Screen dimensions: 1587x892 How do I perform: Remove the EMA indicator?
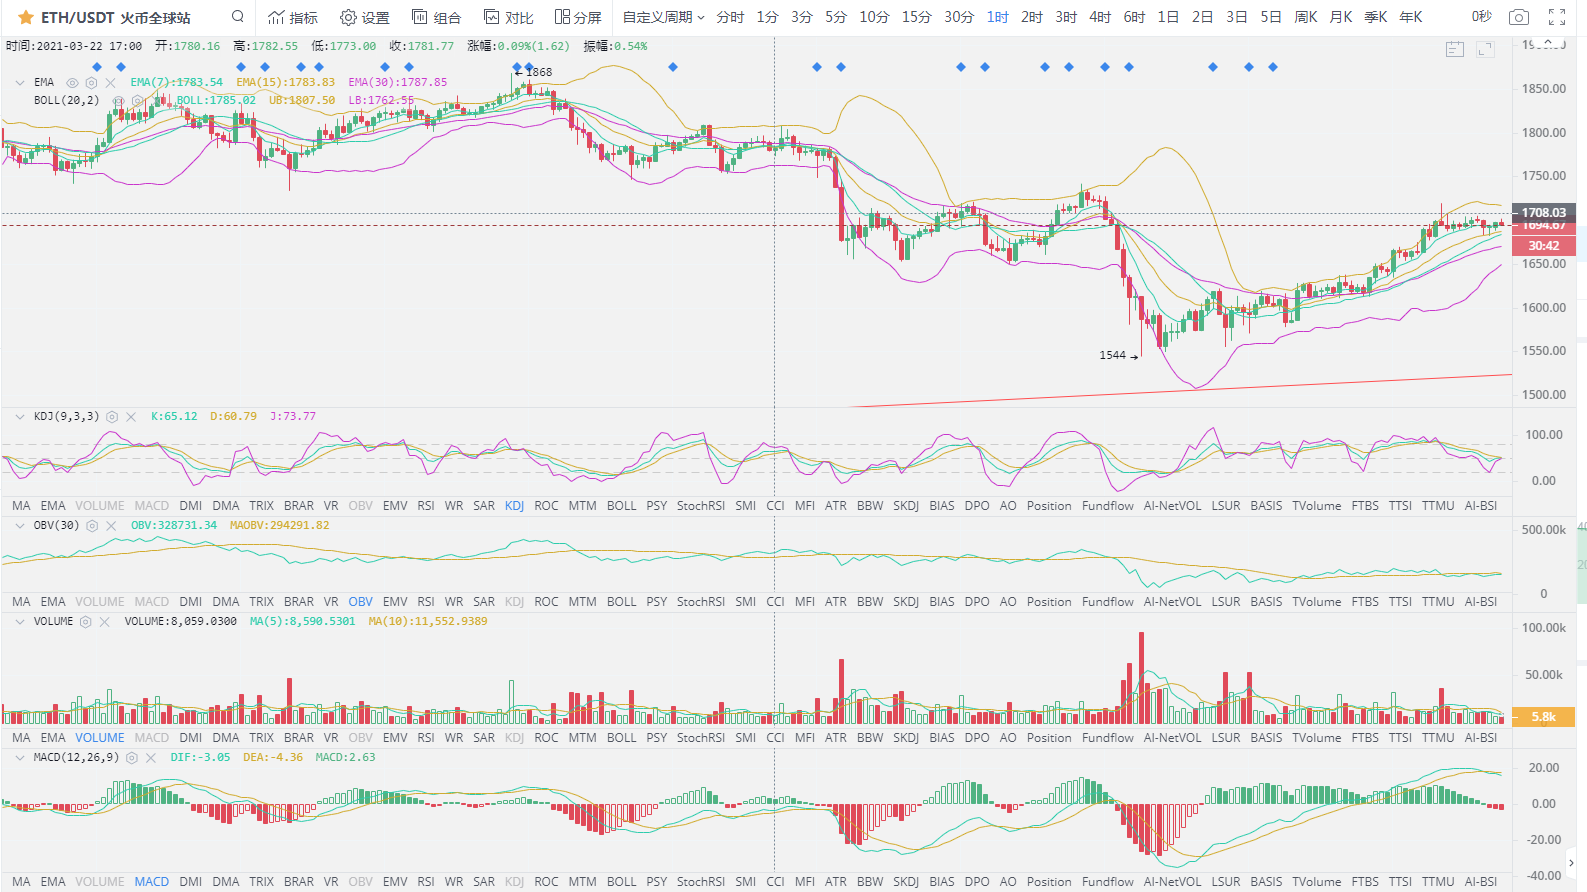(x=111, y=83)
